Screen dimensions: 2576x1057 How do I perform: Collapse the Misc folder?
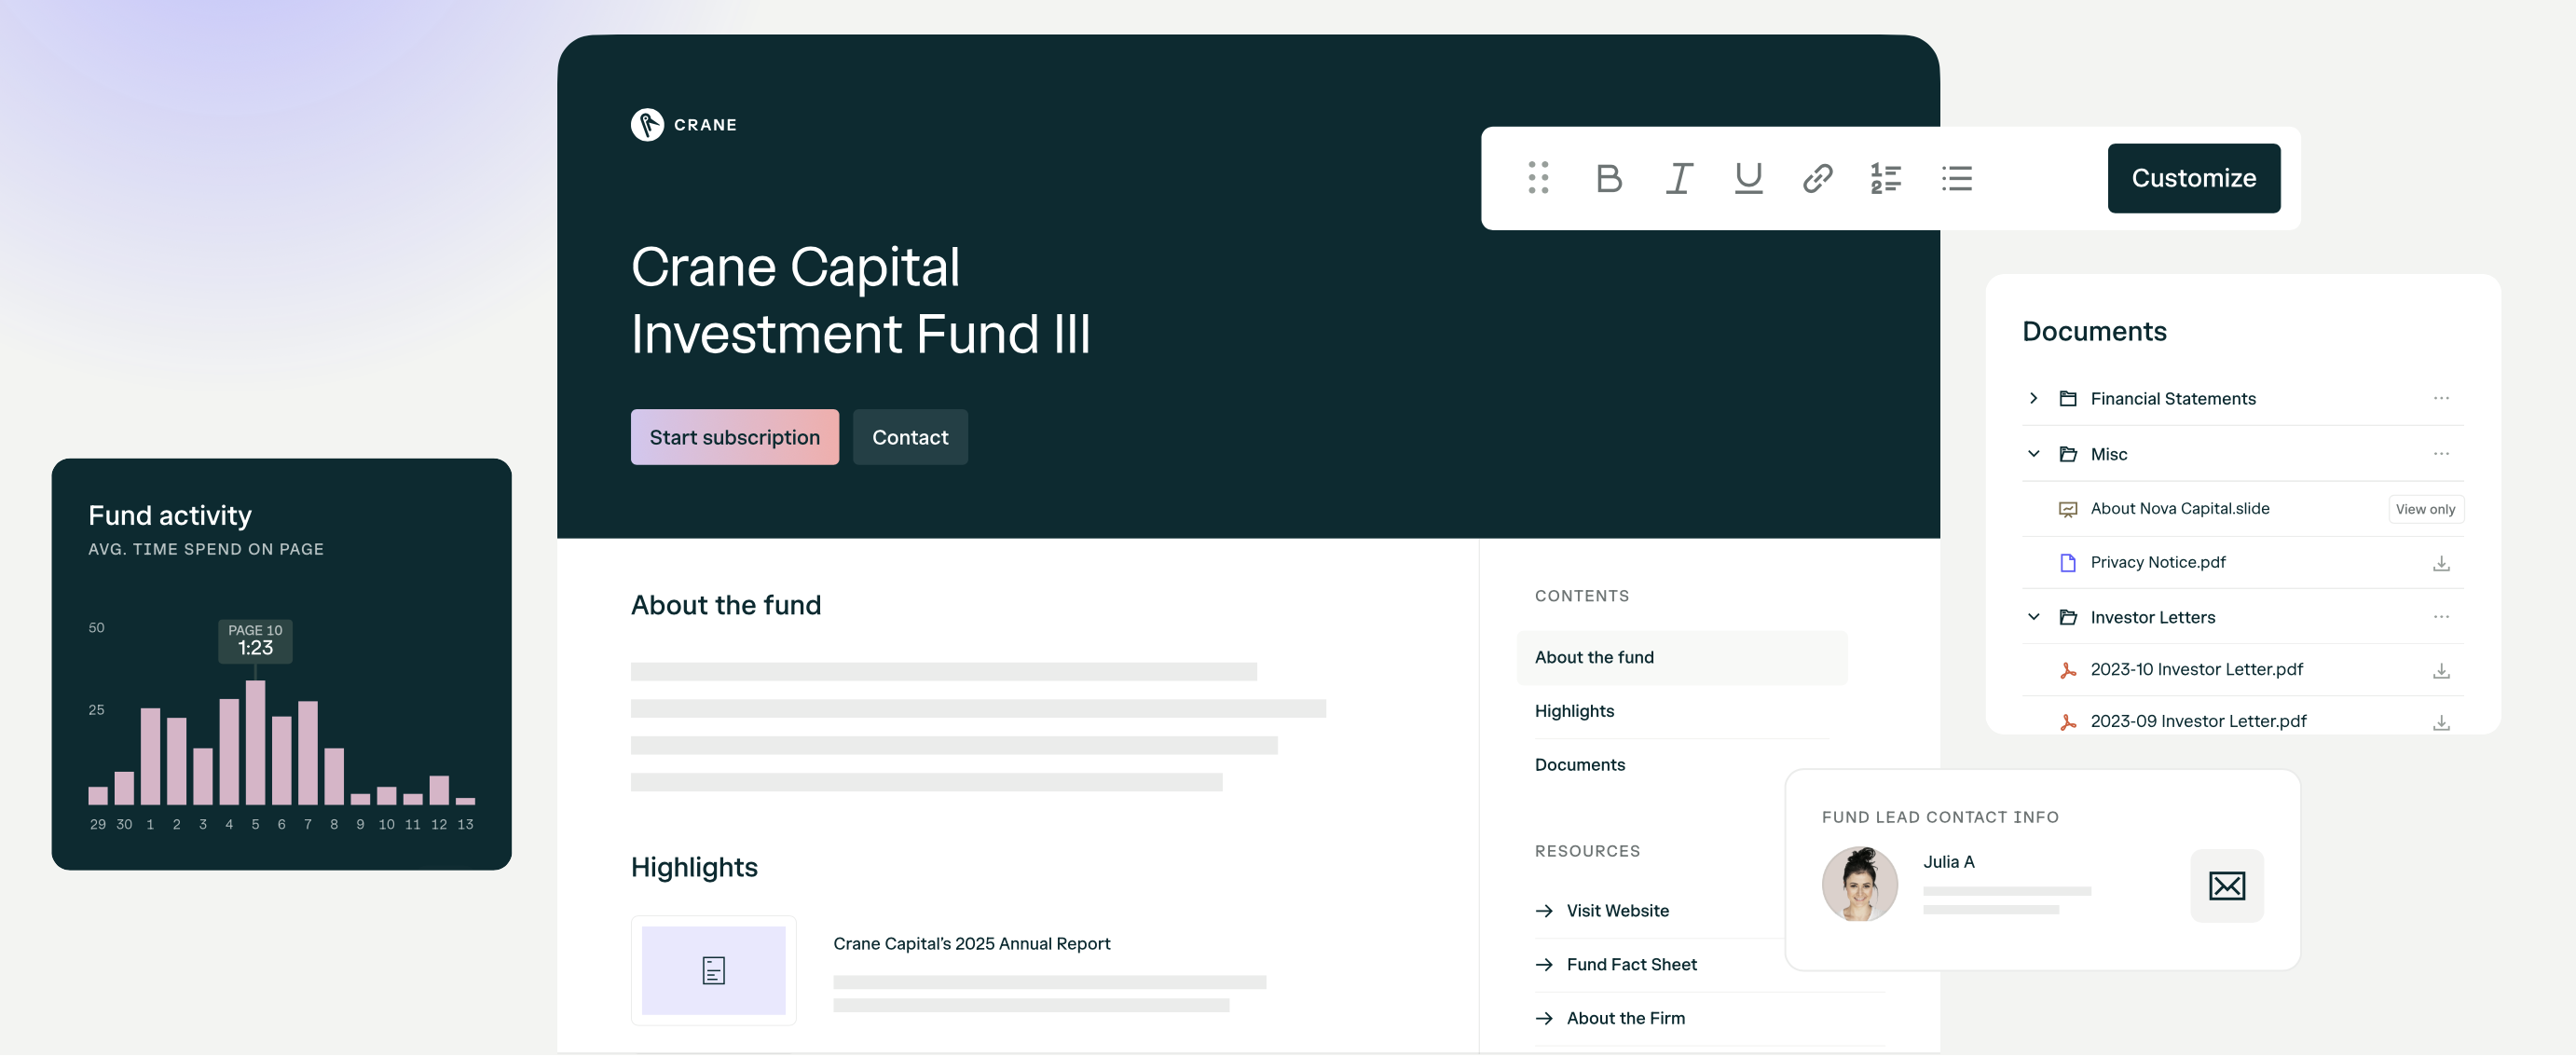(2033, 453)
